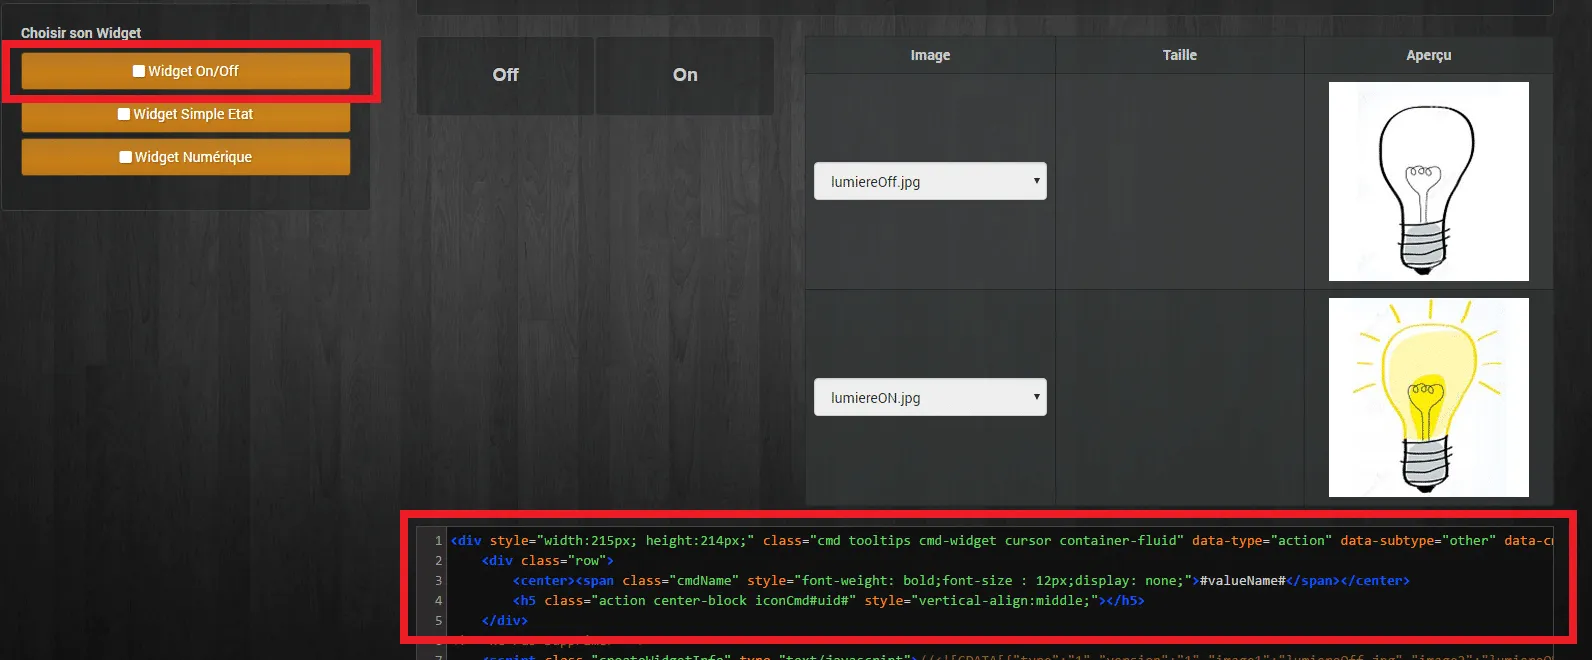Select the Off button

pos(505,75)
